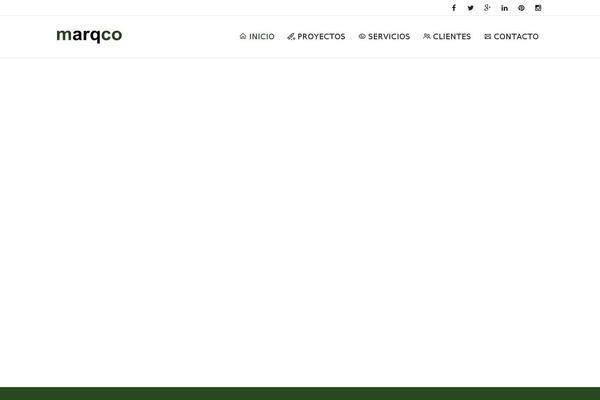Image resolution: width=600 pixels, height=400 pixels.
Task: Open the Instagram social icon
Action: coord(538,8)
